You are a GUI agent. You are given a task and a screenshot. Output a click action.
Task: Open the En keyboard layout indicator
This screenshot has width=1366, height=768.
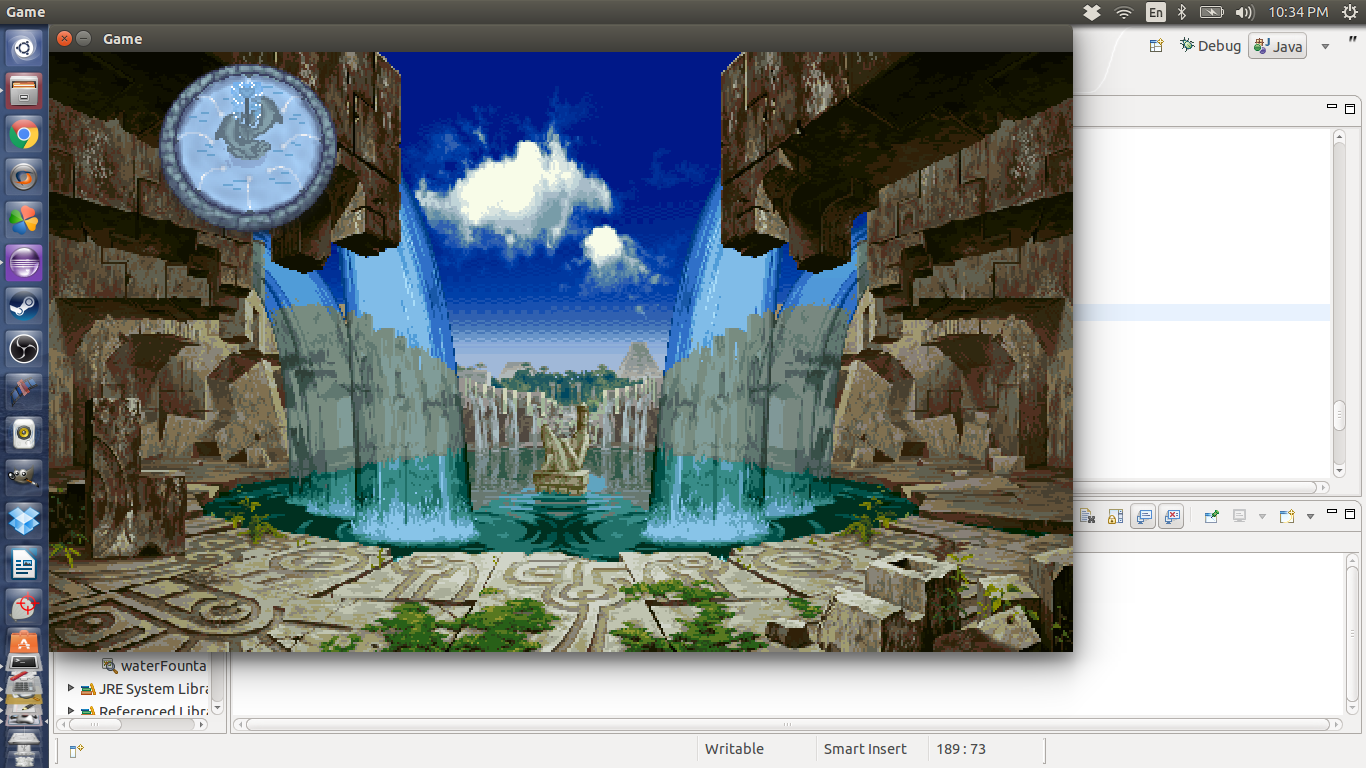(1156, 12)
